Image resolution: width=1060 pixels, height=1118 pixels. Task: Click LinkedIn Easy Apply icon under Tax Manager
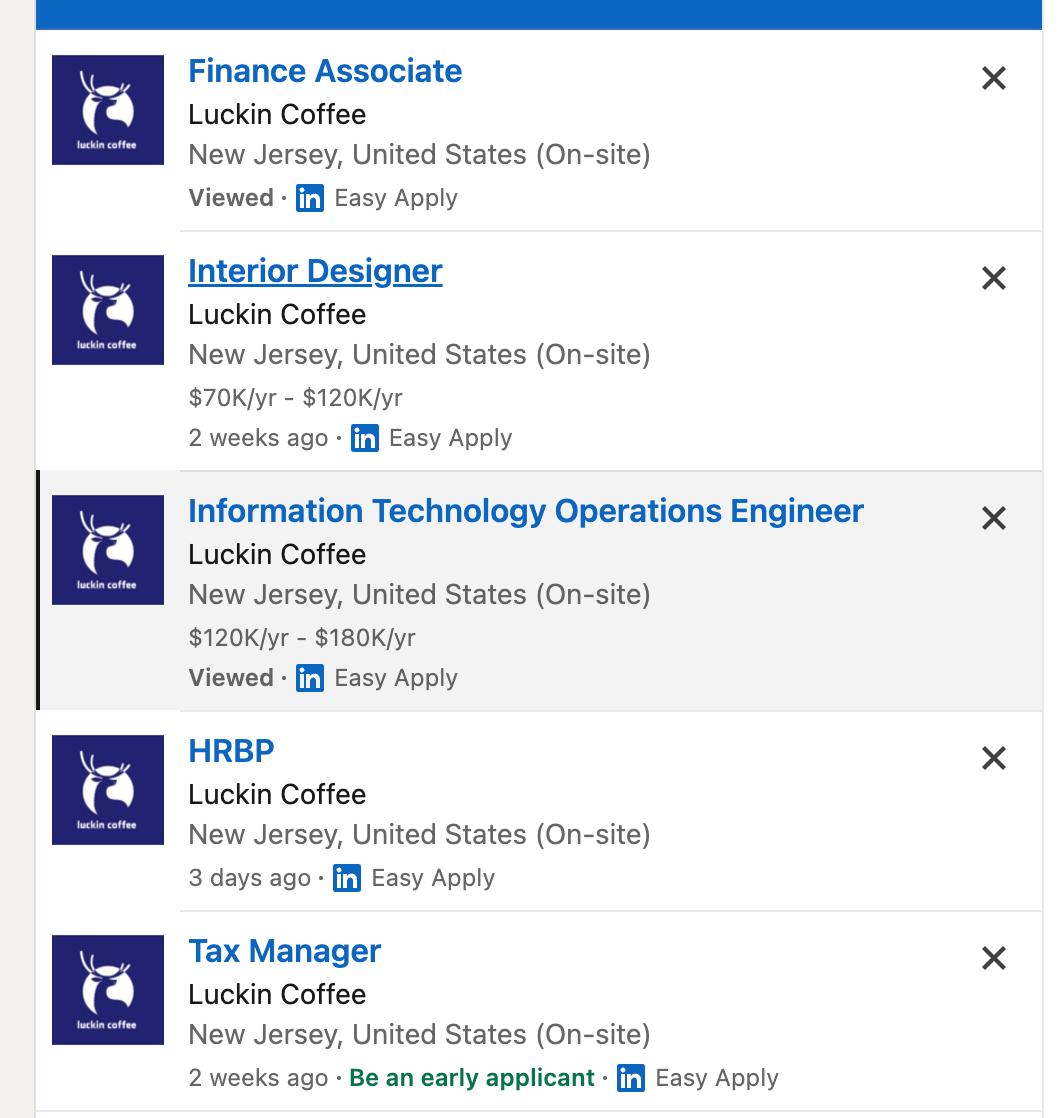click(x=631, y=1078)
